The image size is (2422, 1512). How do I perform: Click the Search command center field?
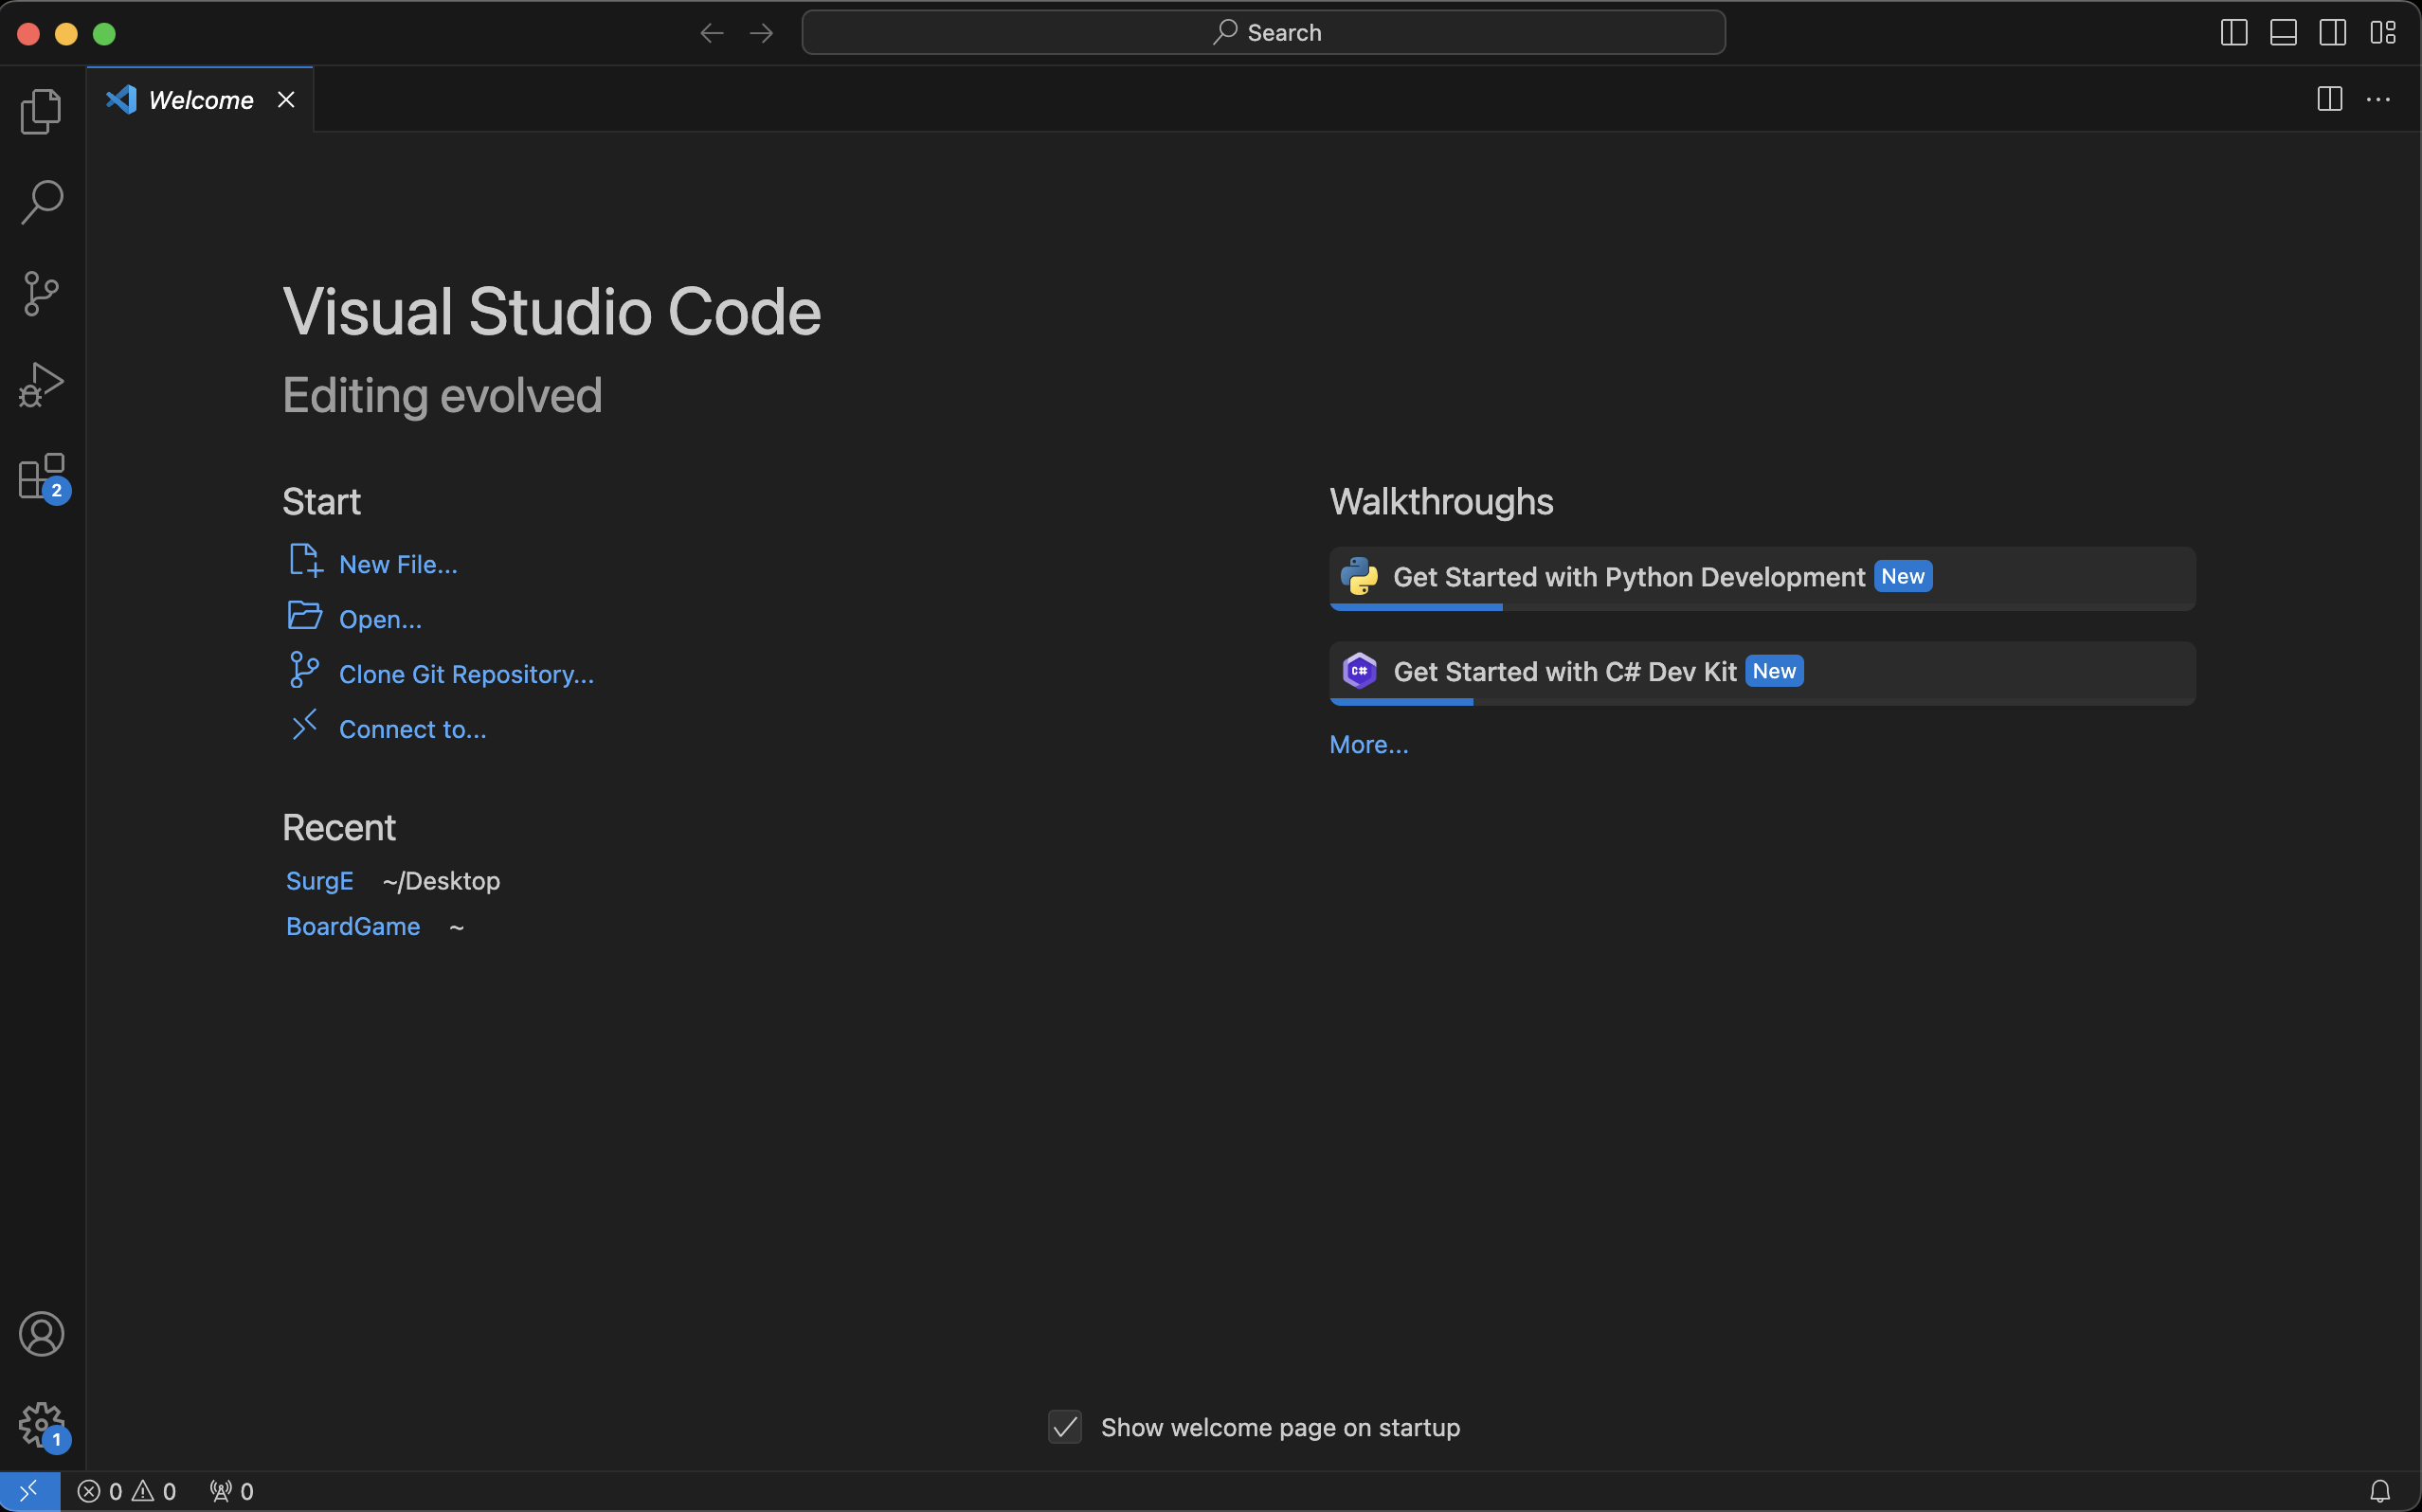point(1263,33)
